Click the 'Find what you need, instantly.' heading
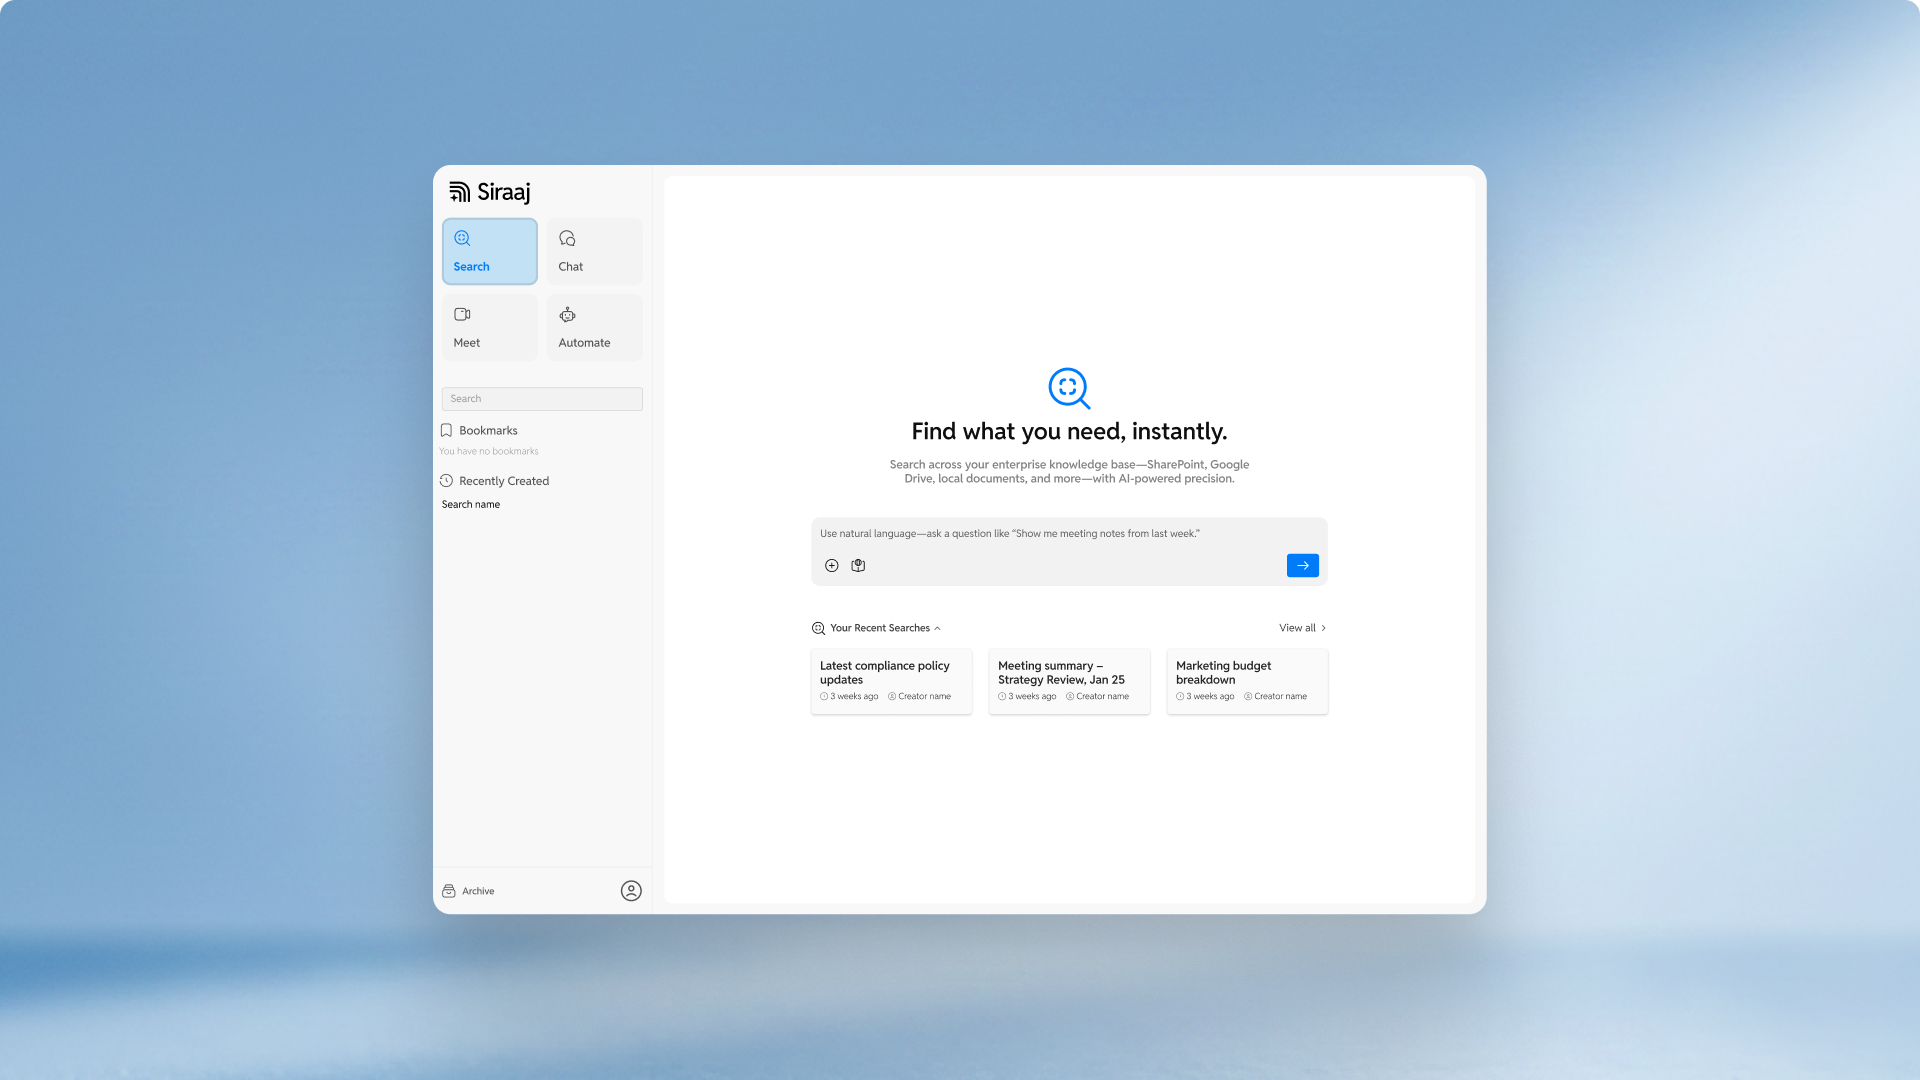Screen dimensions: 1920x1080 [x=1069, y=431]
